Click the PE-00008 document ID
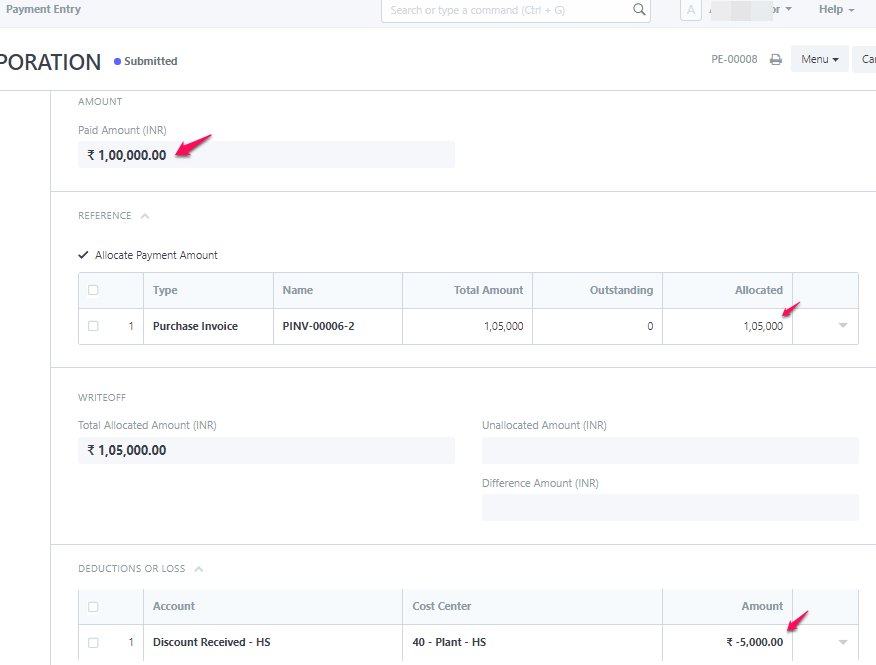Screen dimensions: 876x665 tap(734, 59)
